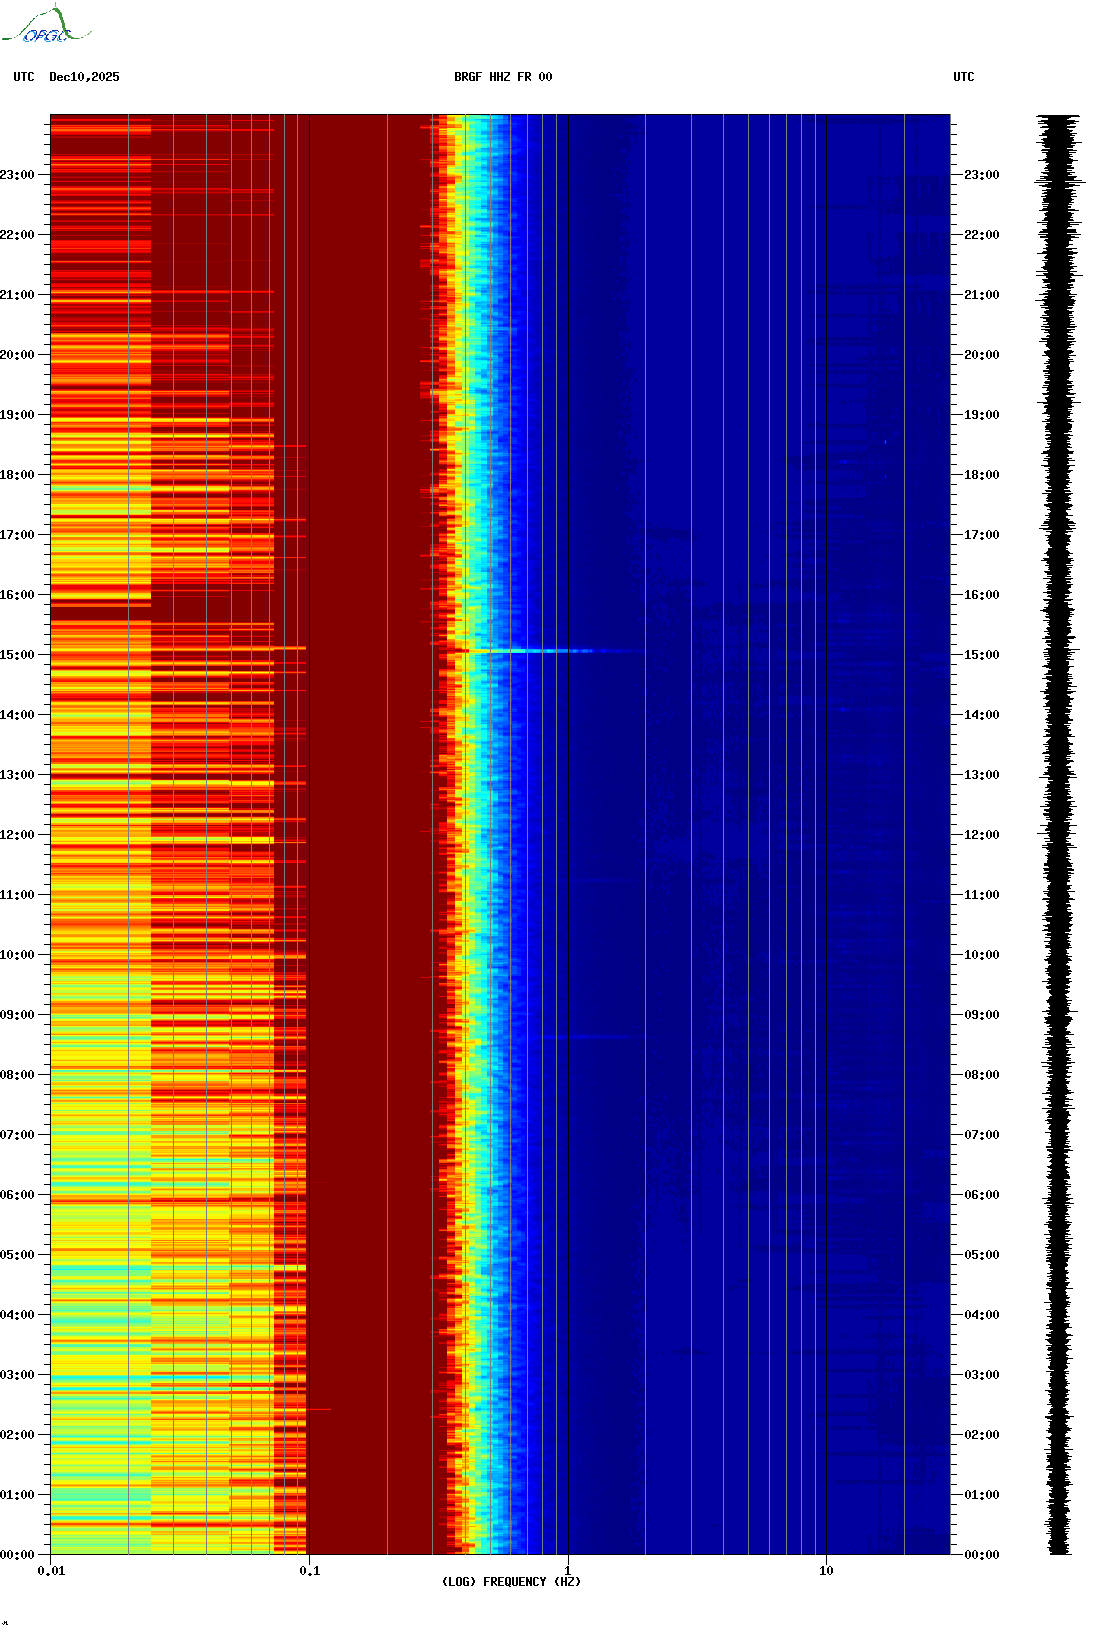Viewport: 1102px width, 1634px height.
Task: Click the 00:00 label on the right time axis
Action: point(982,1555)
